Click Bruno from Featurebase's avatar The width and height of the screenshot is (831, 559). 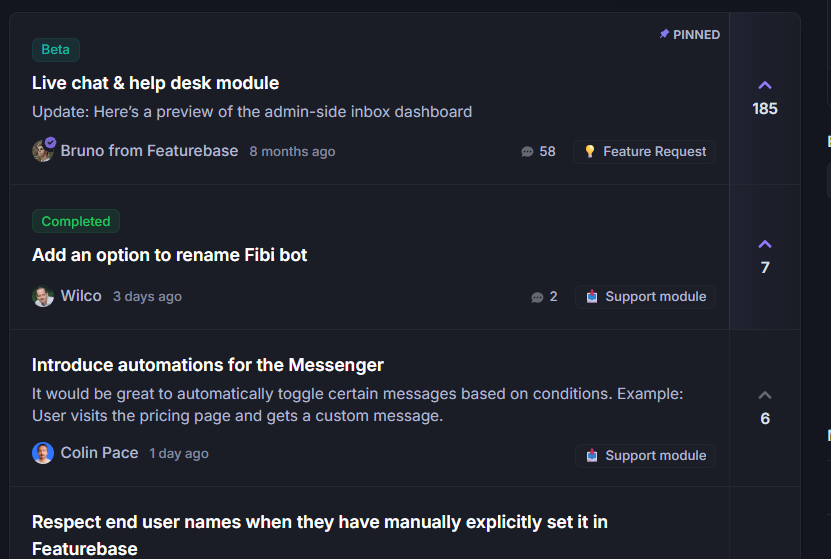coord(43,150)
